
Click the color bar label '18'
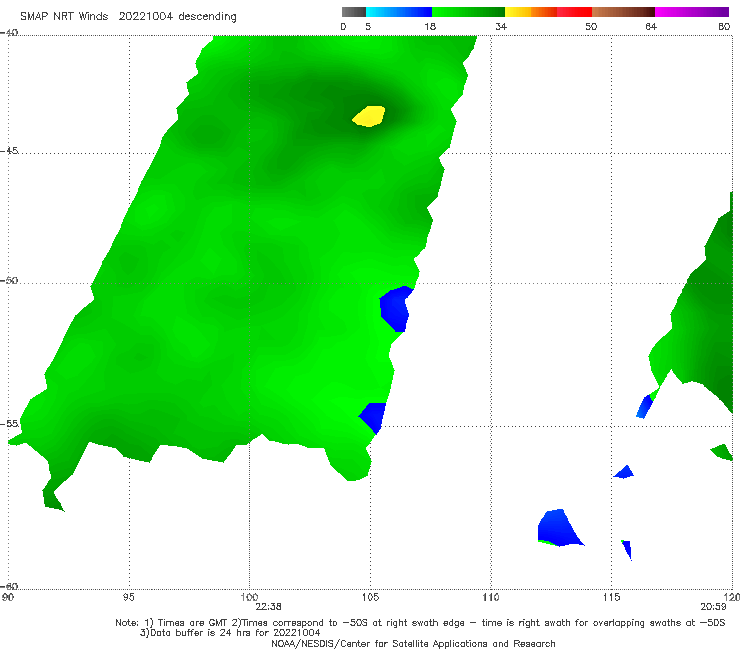click(x=430, y=26)
